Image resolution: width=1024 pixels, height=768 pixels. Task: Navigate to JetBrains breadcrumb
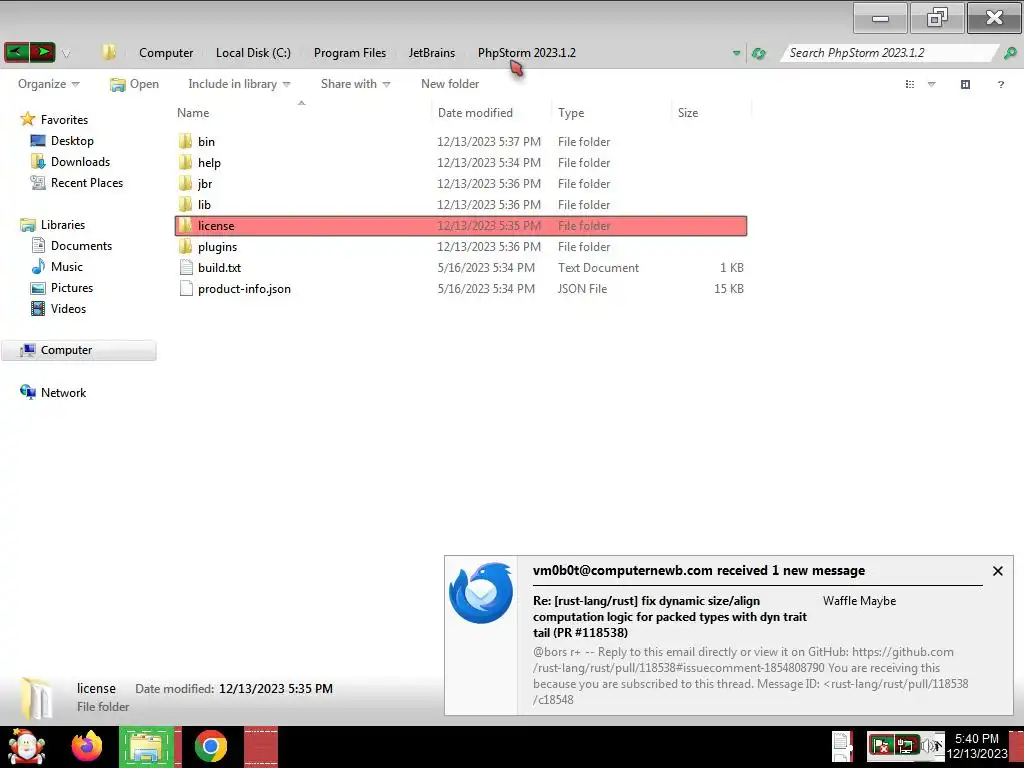432,53
